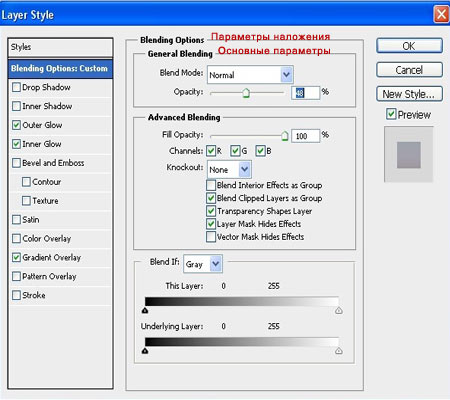
Task: Click the white This Layer slider handle
Action: [x=339, y=311]
